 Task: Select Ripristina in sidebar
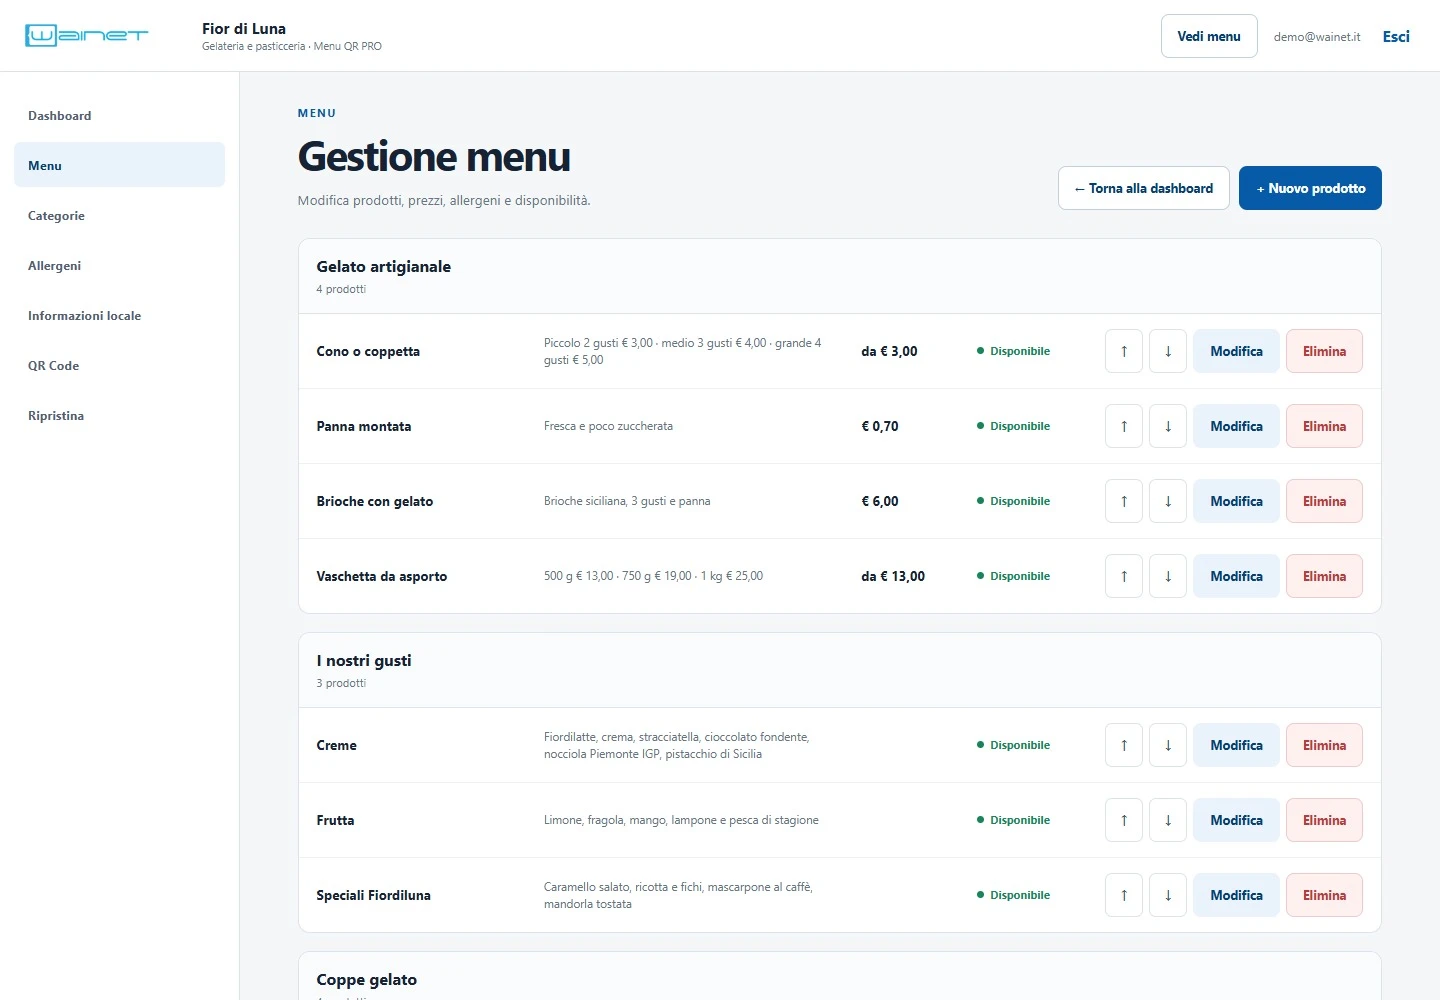tap(120, 416)
